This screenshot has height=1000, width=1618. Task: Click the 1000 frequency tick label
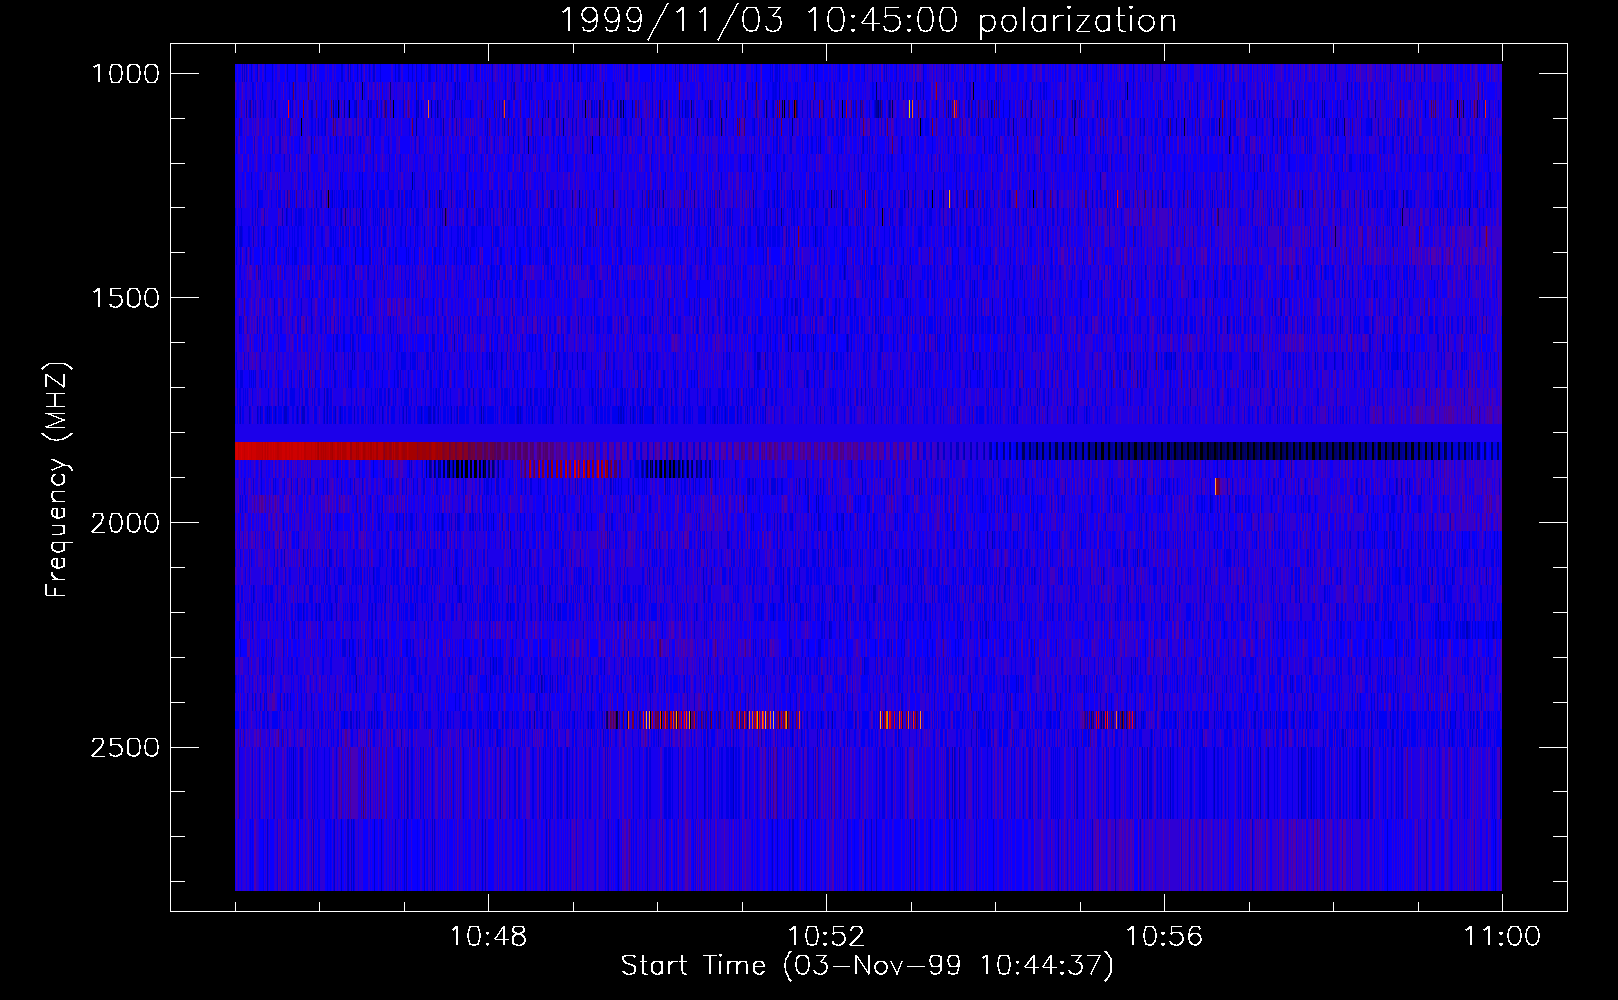click(x=125, y=74)
